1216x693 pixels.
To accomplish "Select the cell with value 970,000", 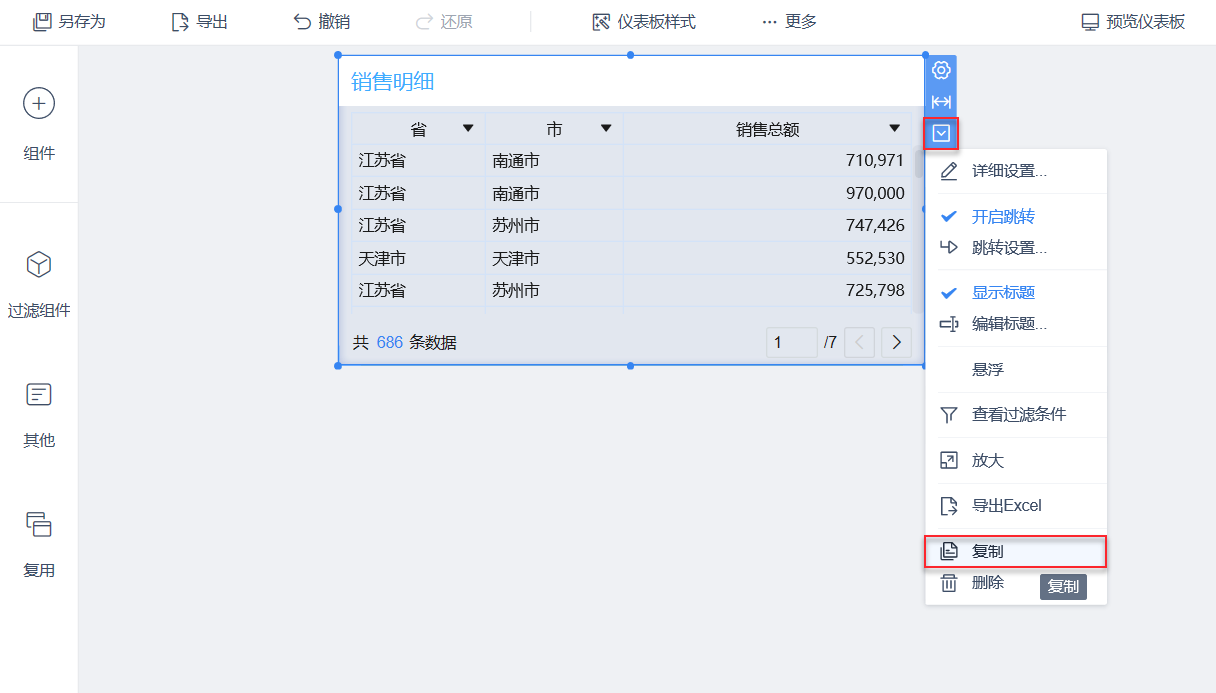I will point(768,193).
